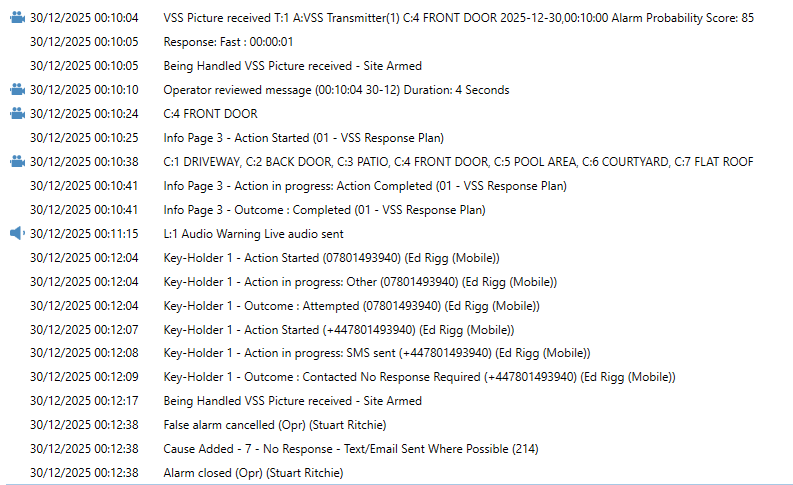This screenshot has width=793, height=485.
Task: Click speaker icon for Audio Warning entry
Action: 16,233
